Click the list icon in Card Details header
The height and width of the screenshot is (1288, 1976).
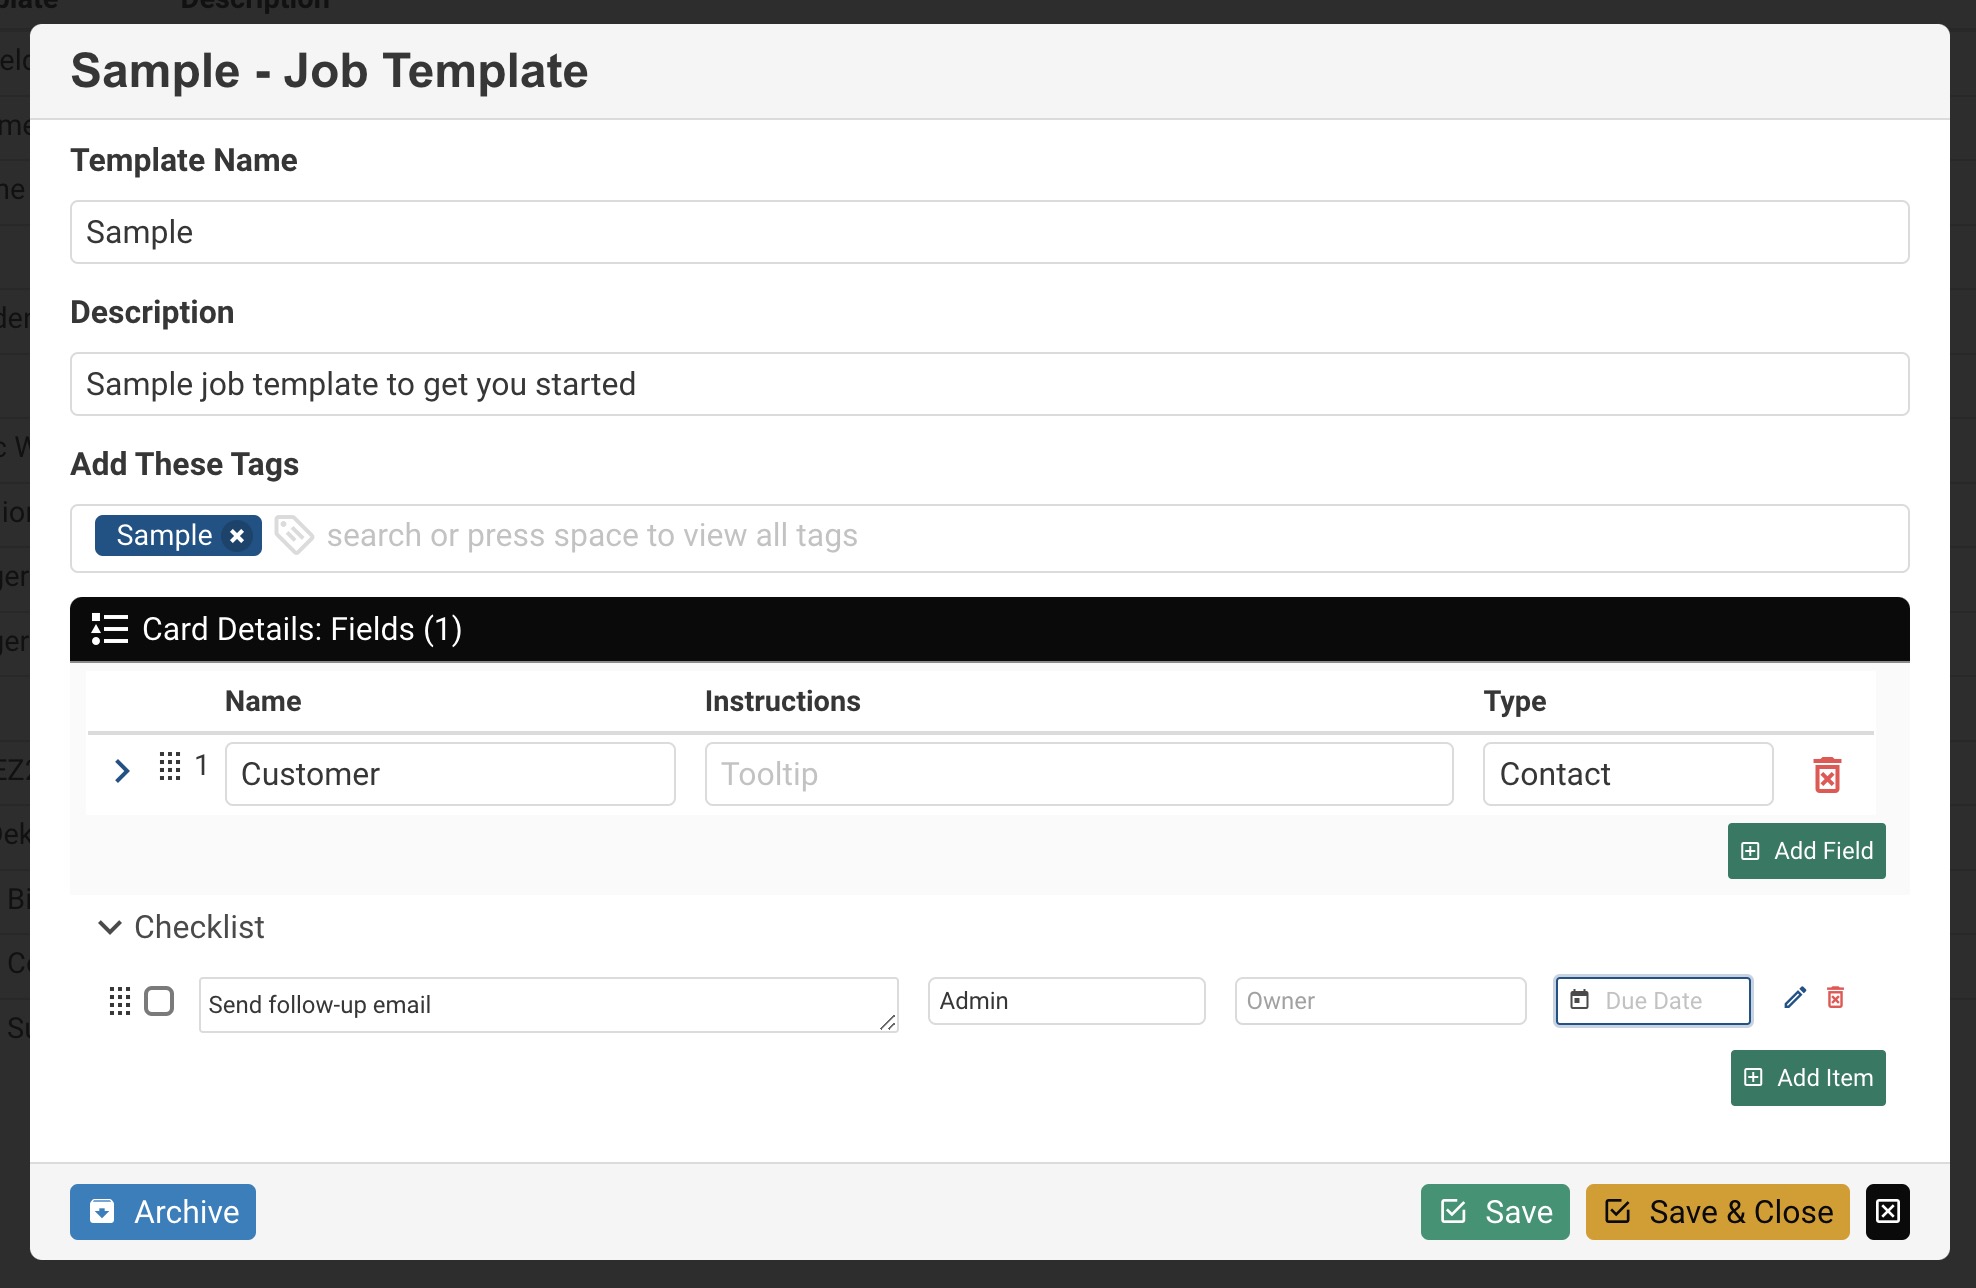[108, 629]
